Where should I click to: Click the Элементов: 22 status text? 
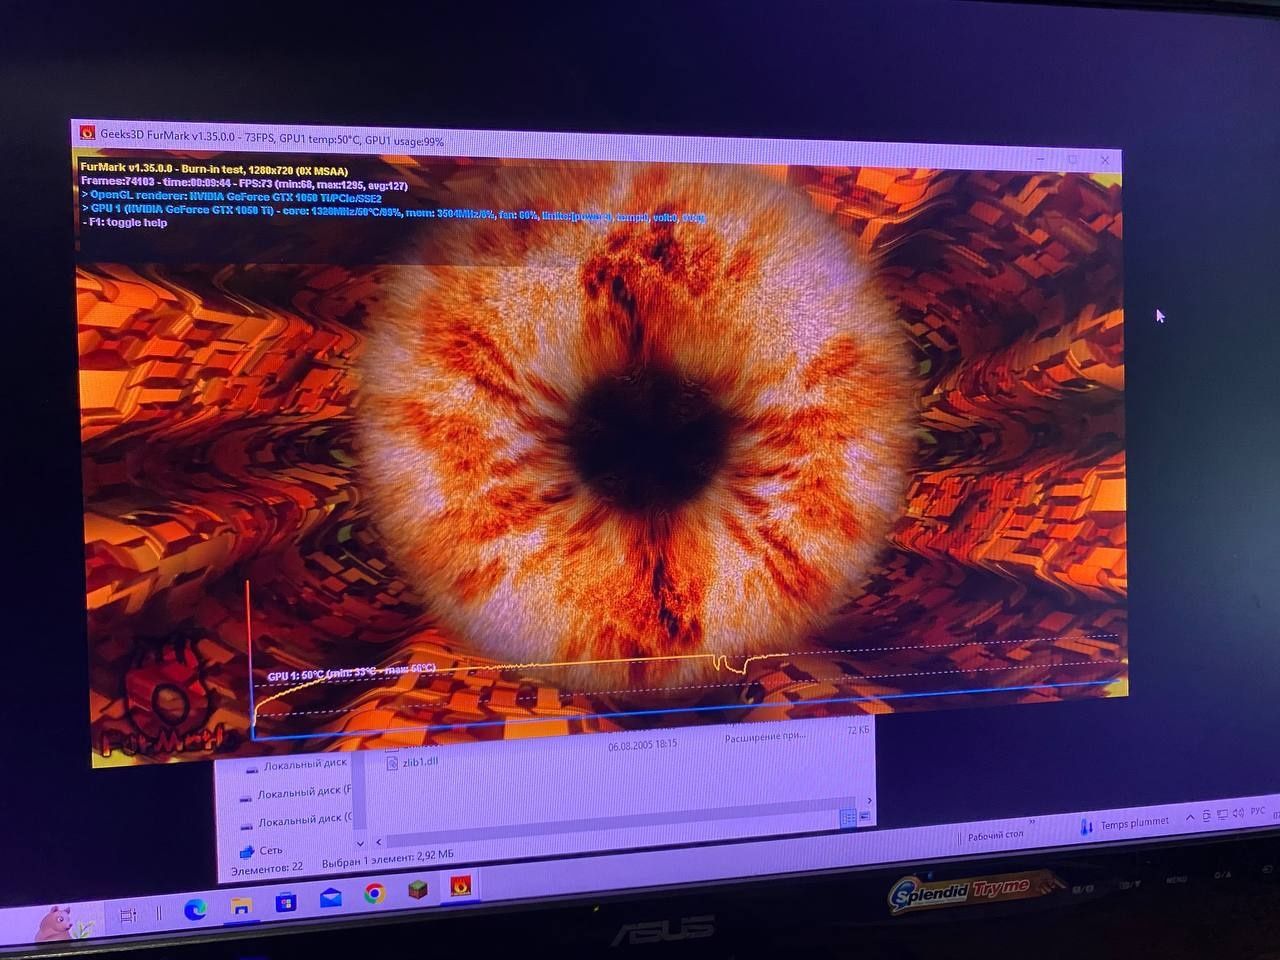(267, 869)
